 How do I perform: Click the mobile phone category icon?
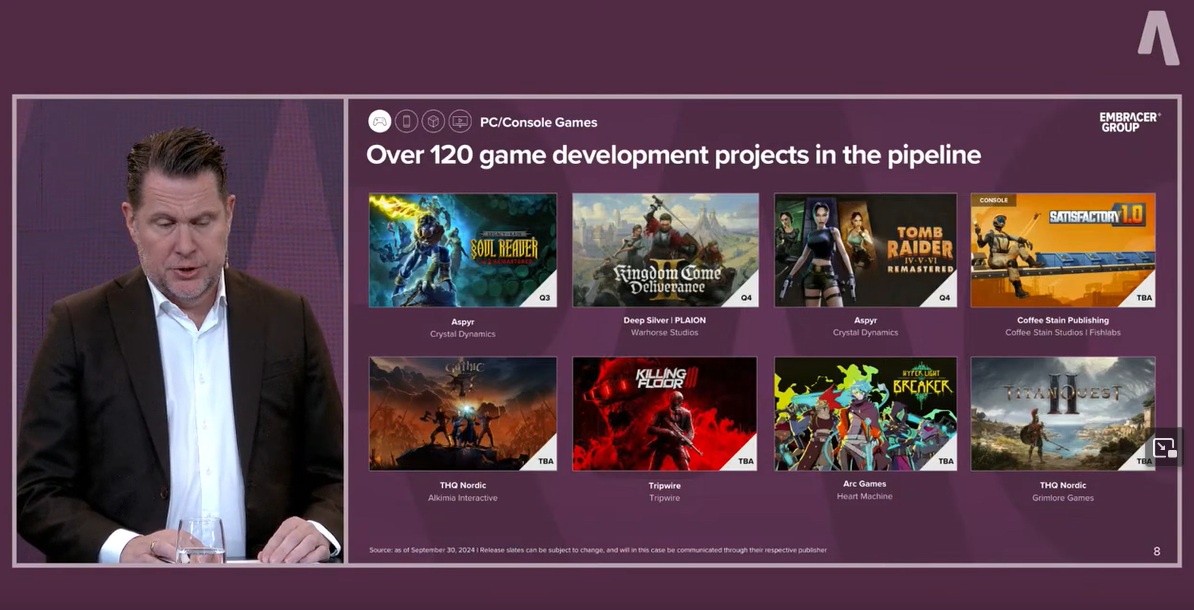407,121
